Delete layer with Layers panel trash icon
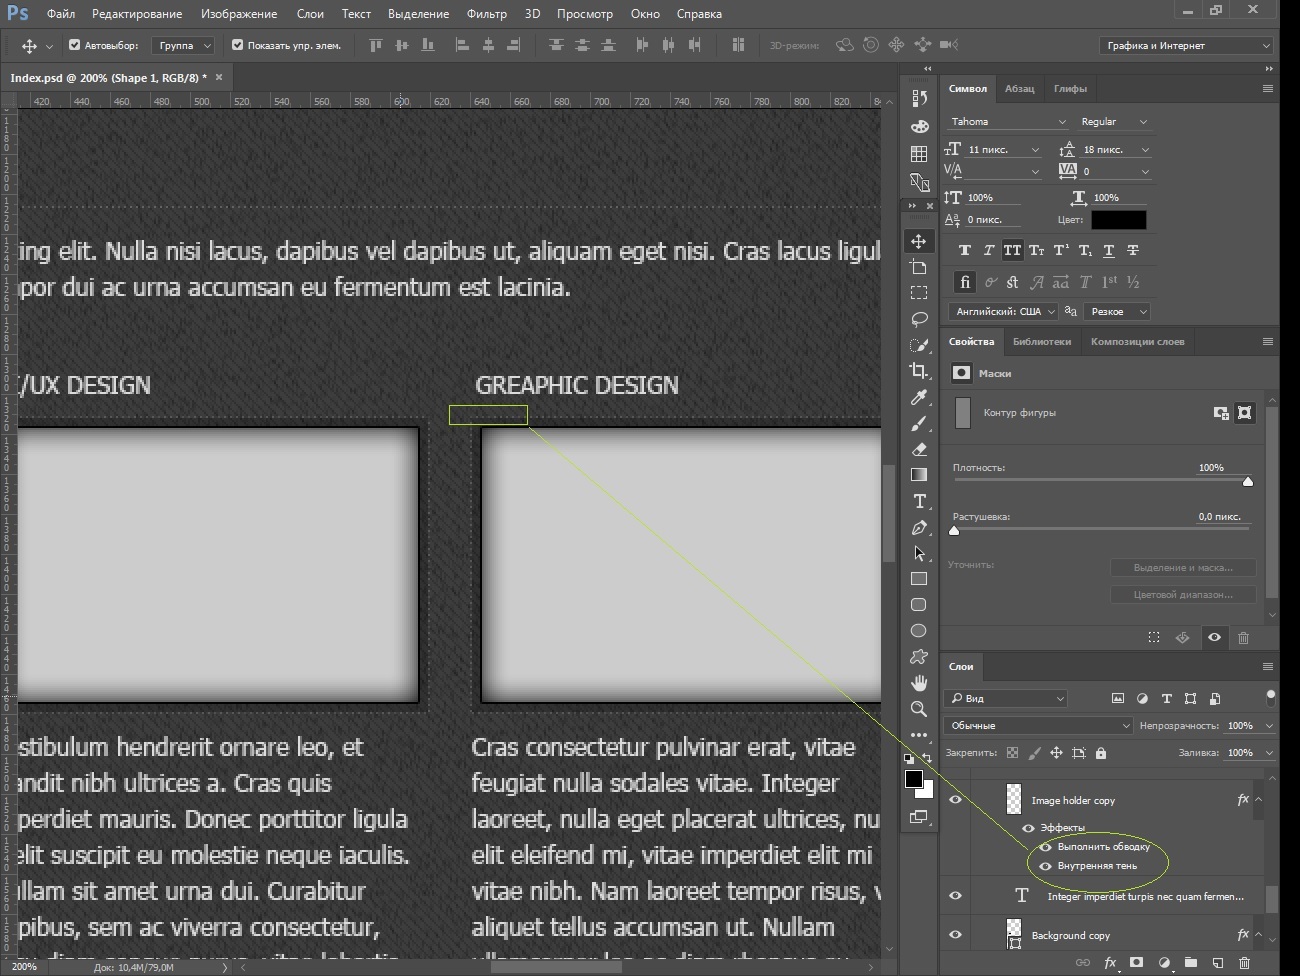The height and width of the screenshot is (976, 1300). 1245,963
